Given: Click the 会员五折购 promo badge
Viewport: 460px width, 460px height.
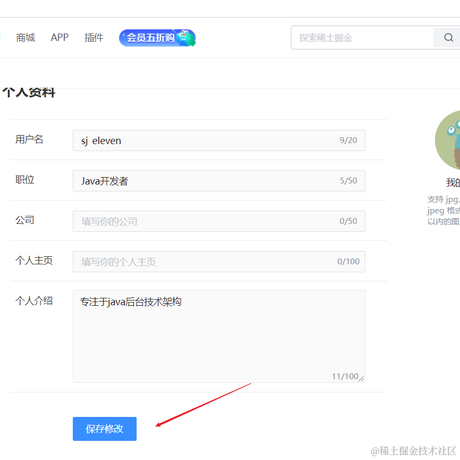Looking at the screenshot, I should tap(157, 38).
